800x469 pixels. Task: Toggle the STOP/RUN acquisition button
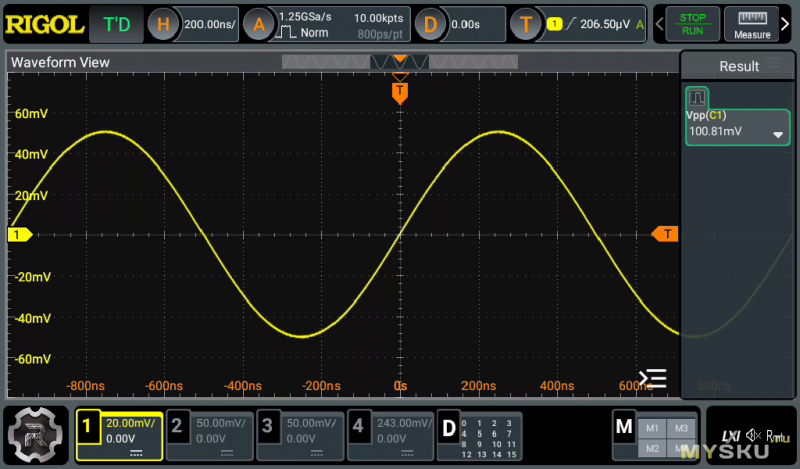pyautogui.click(x=691, y=24)
